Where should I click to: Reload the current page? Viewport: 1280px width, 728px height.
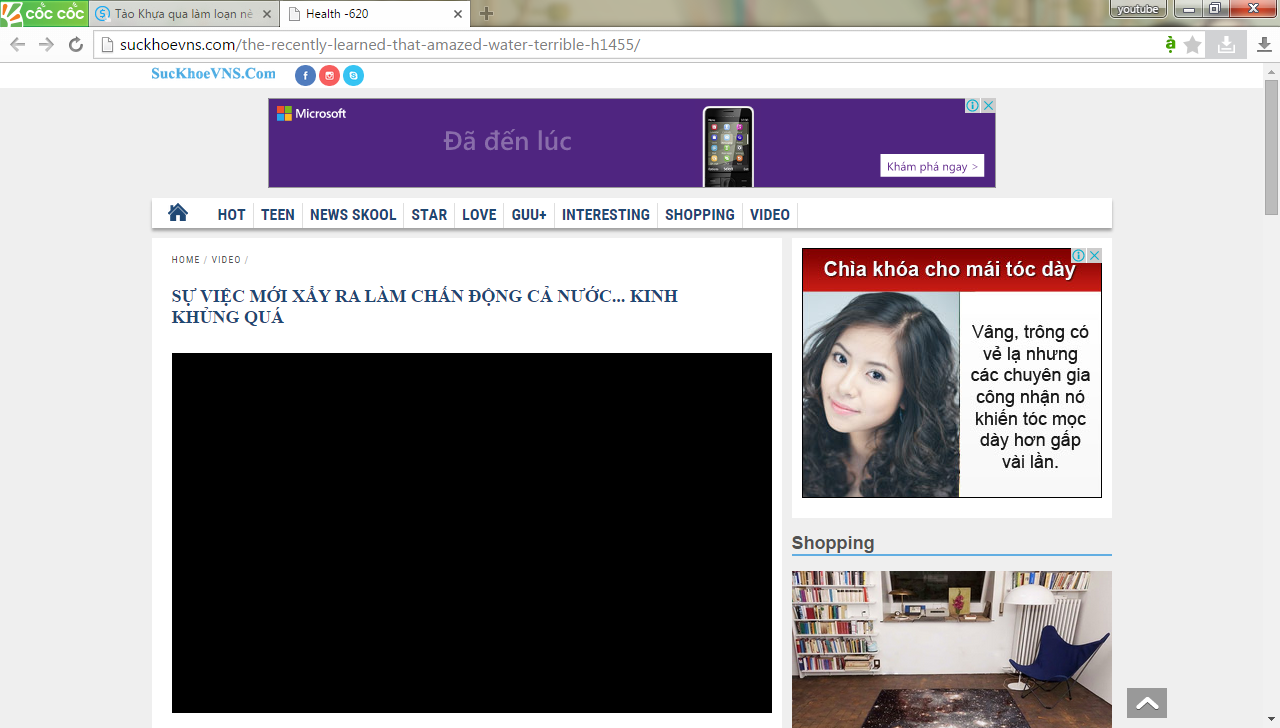(75, 44)
